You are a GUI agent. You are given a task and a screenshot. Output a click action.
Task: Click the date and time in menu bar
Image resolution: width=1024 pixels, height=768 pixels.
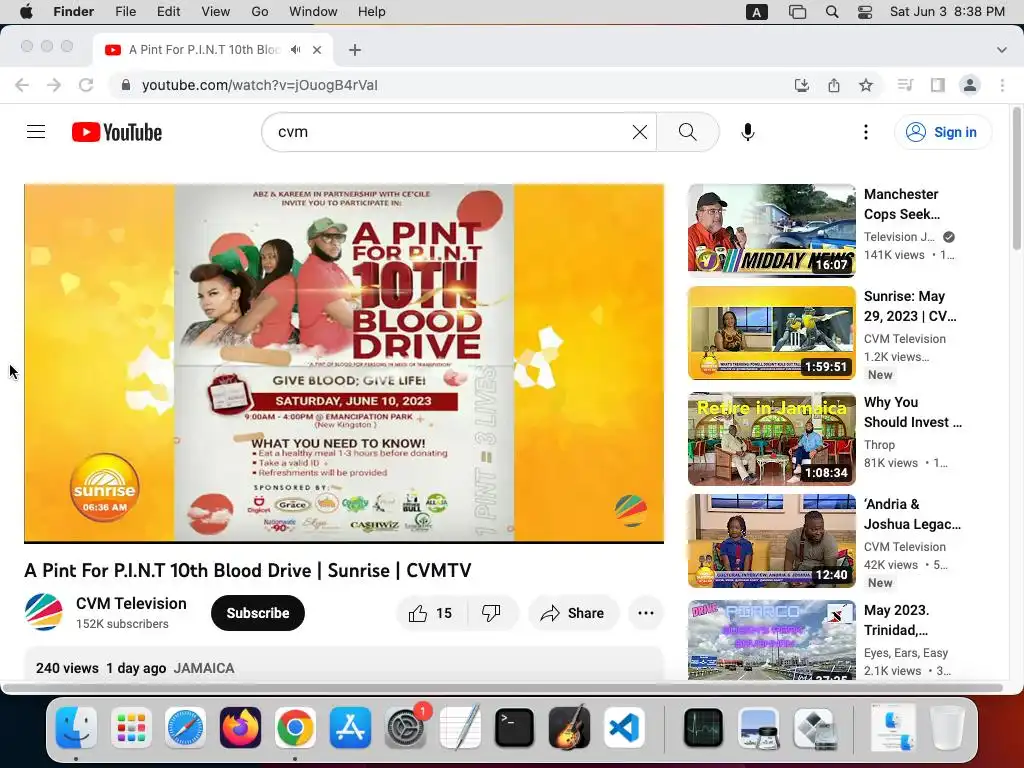click(947, 12)
